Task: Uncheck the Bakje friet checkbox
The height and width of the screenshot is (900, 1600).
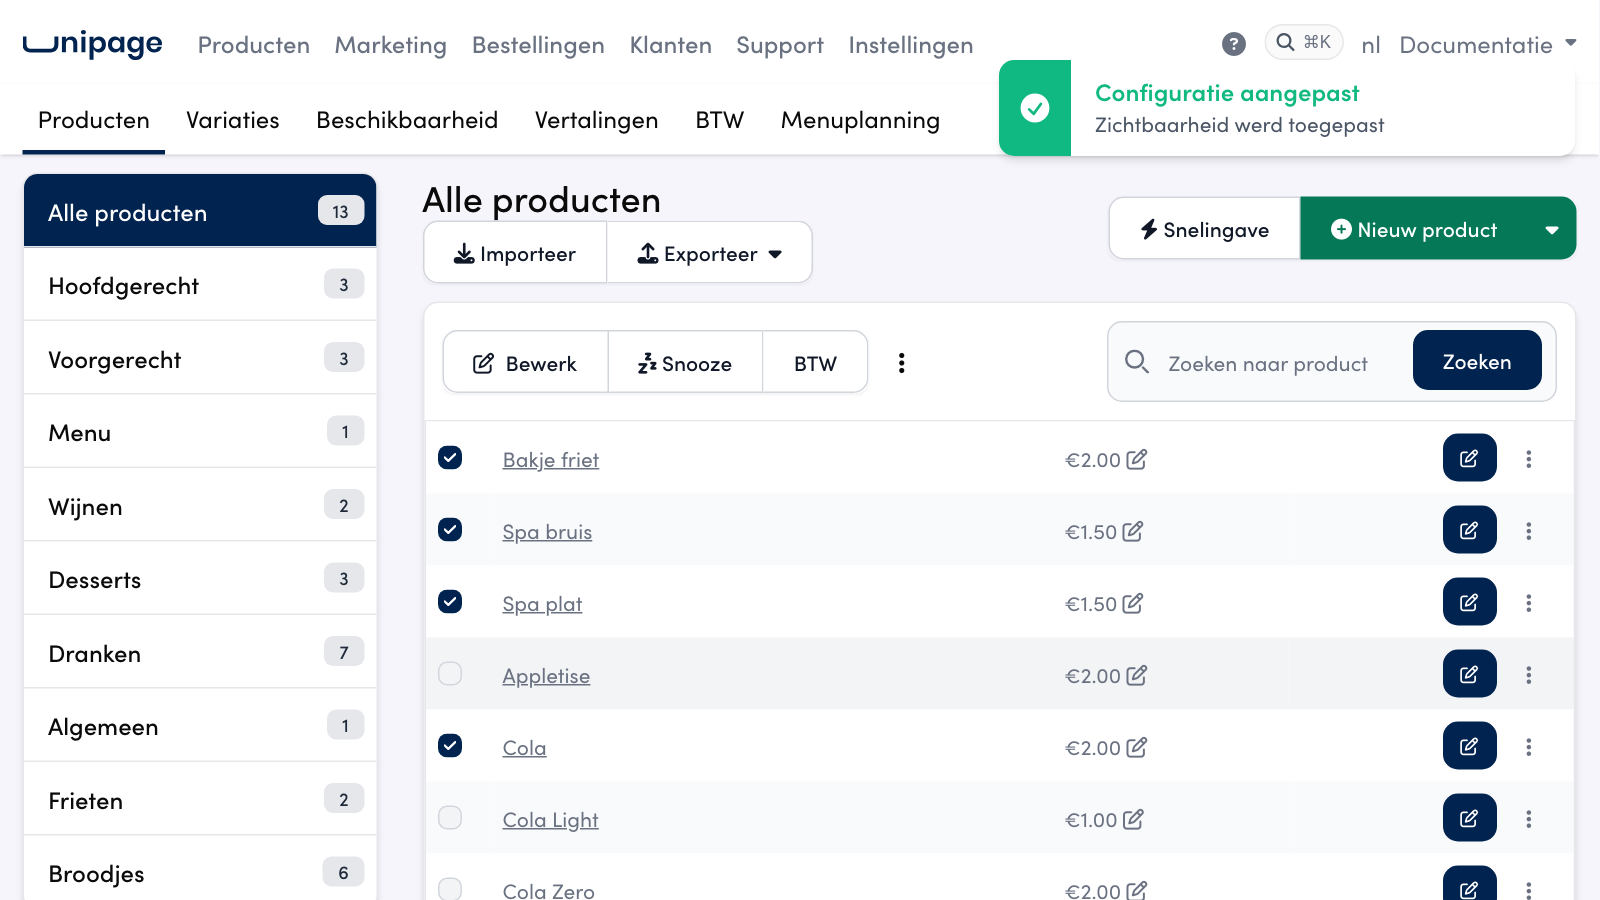Action: [x=450, y=458]
